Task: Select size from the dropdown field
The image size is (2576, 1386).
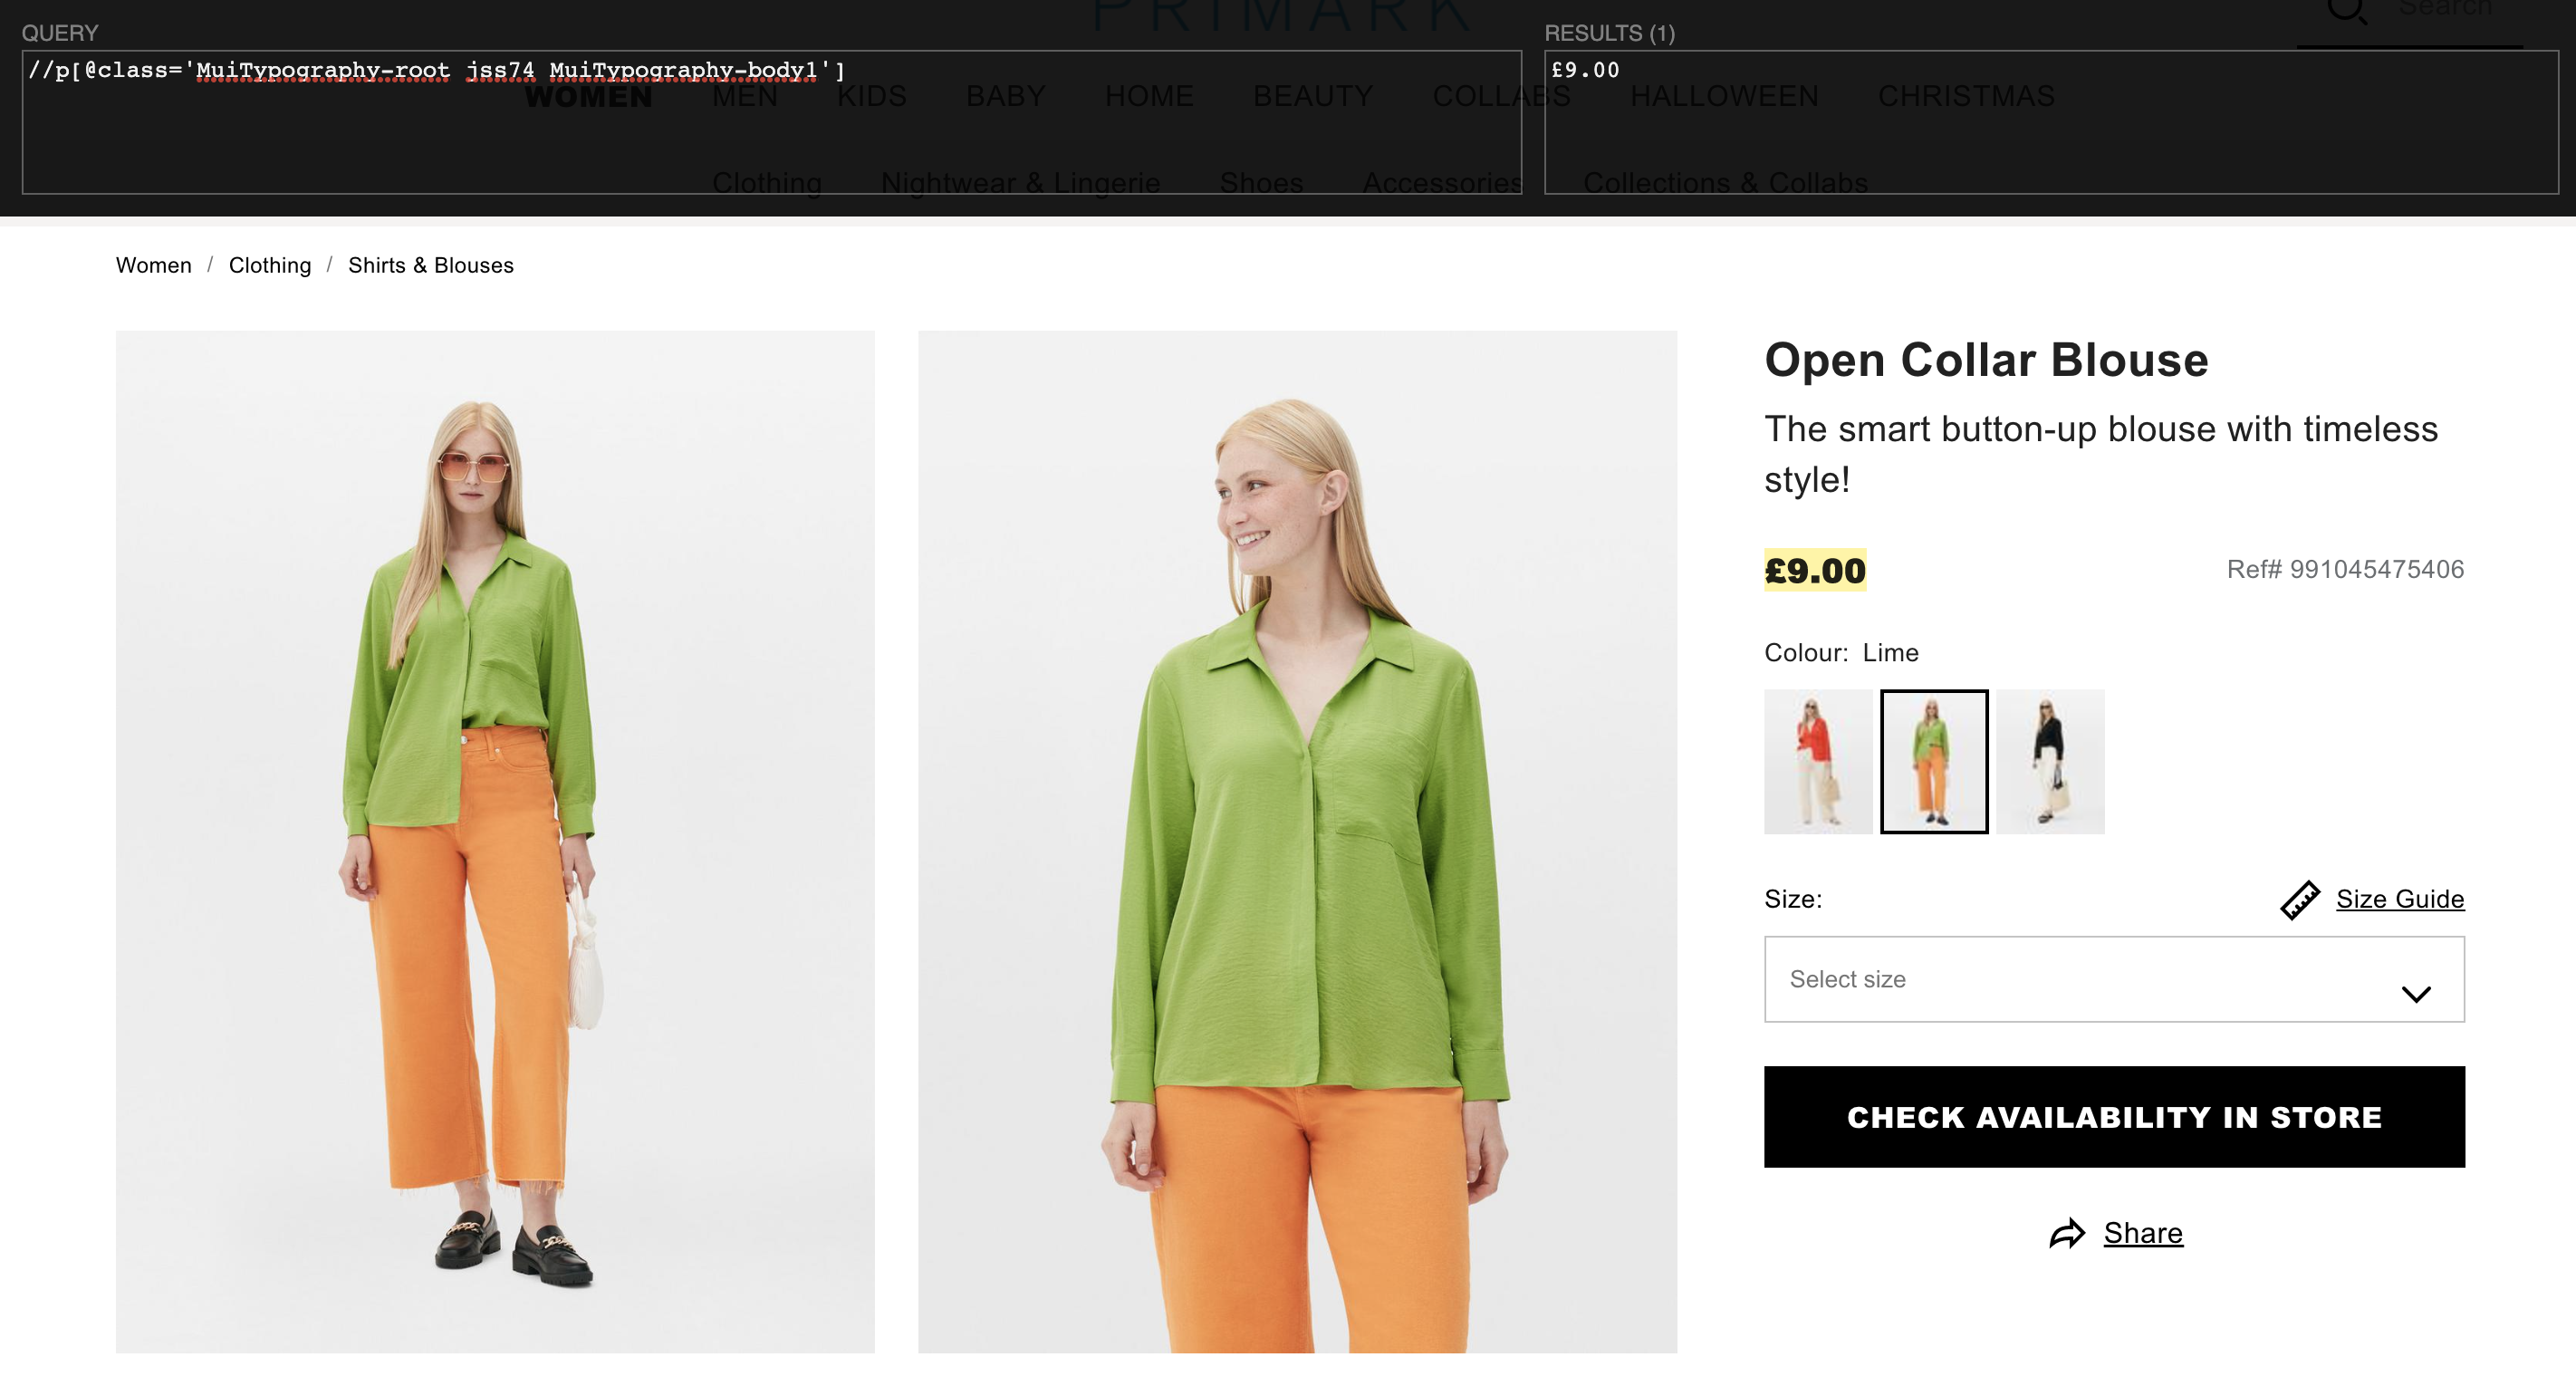Action: click(x=2114, y=980)
